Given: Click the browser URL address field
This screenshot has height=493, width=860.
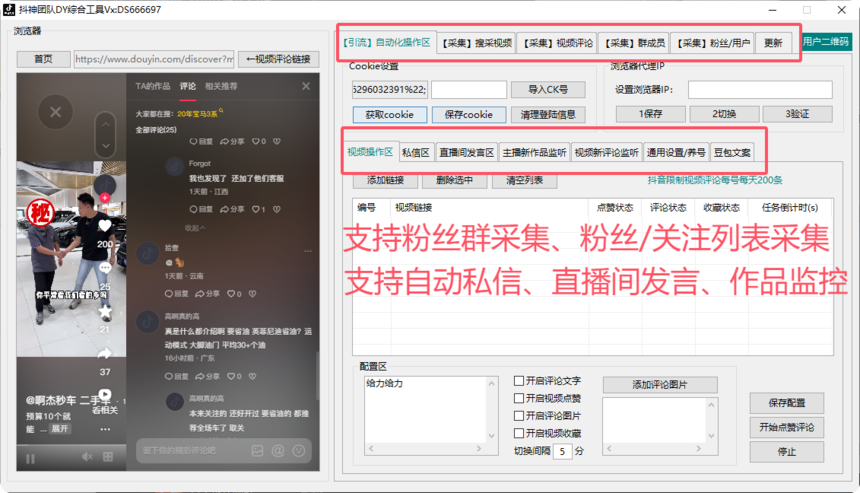Looking at the screenshot, I should coord(154,59).
